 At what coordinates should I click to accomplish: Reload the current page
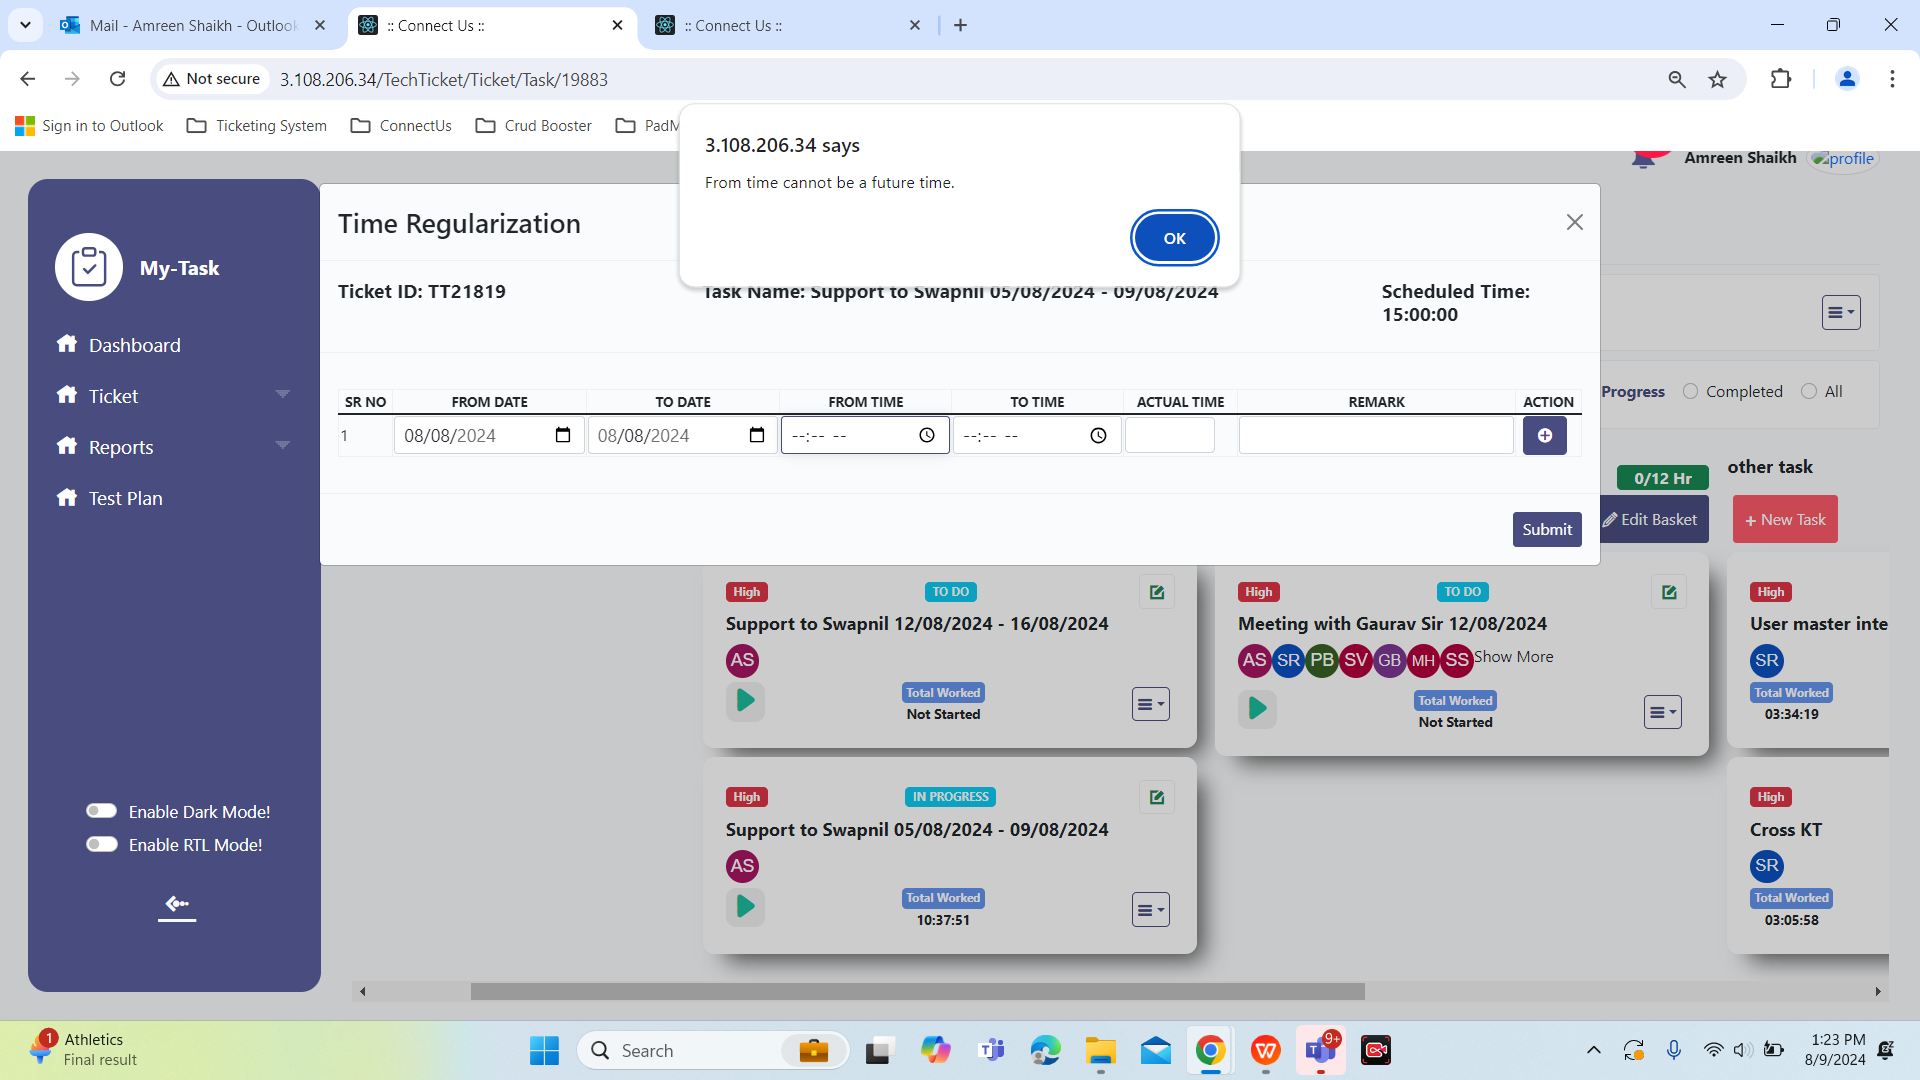coord(117,79)
